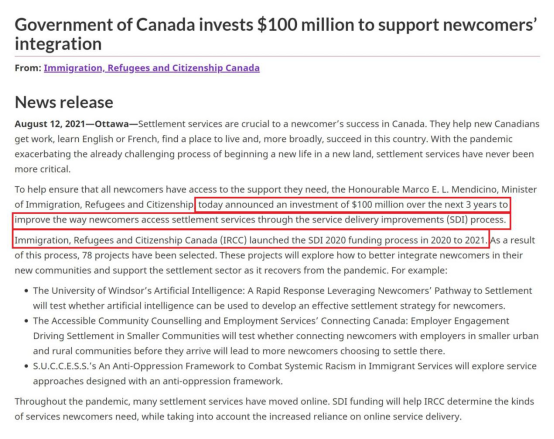
Task: Click the August 12, 2021 Ottawa dateline
Action: (76, 124)
